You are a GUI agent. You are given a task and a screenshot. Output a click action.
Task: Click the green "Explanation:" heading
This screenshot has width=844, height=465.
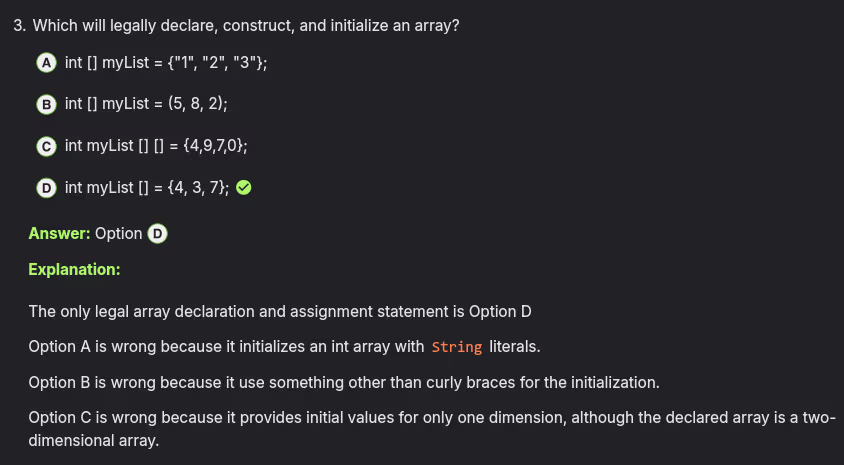pyautogui.click(x=74, y=269)
